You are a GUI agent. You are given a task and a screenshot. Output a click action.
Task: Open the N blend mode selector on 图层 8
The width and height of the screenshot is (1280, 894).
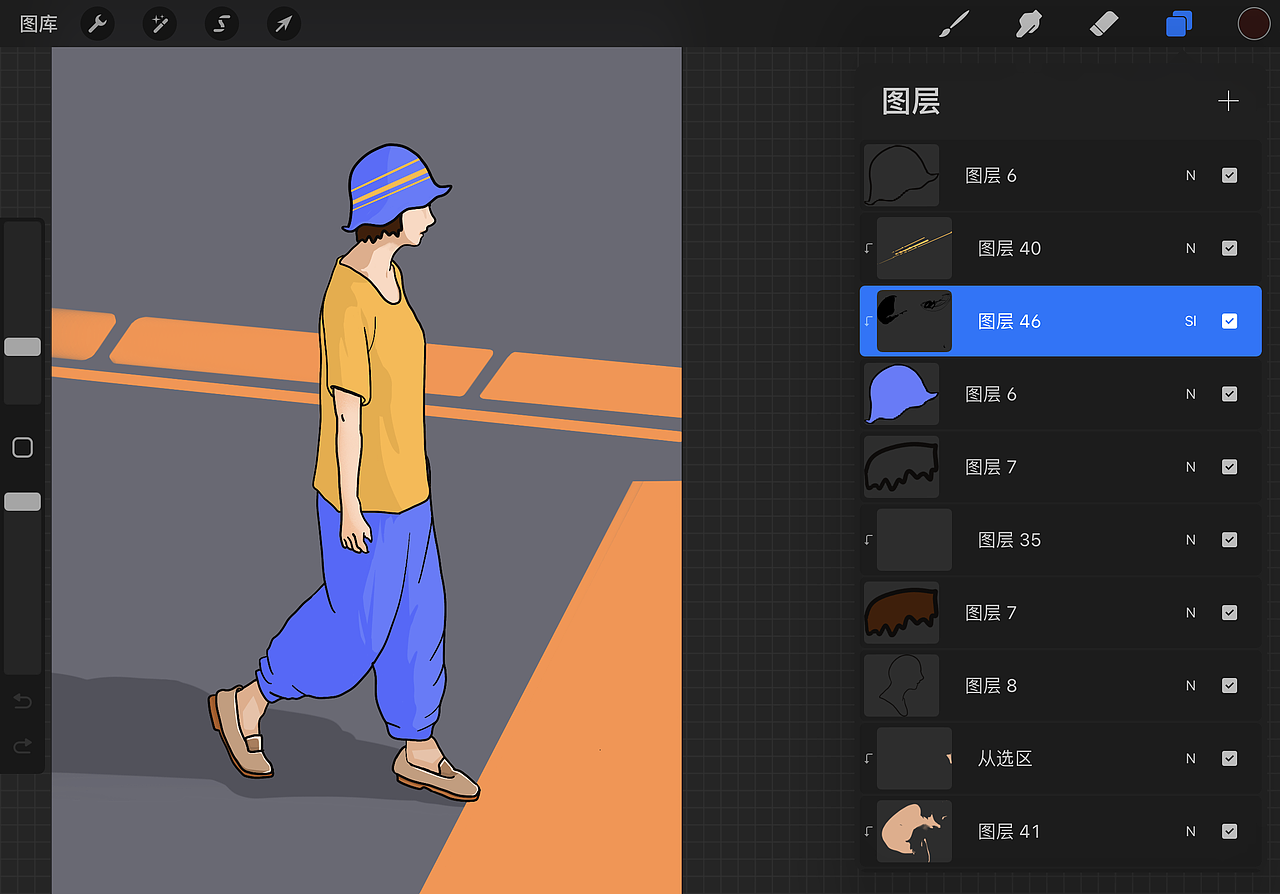tap(1190, 685)
